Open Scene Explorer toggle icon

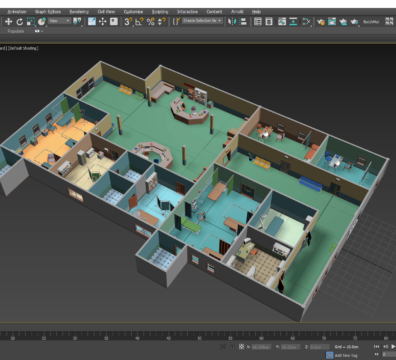(x=258, y=22)
